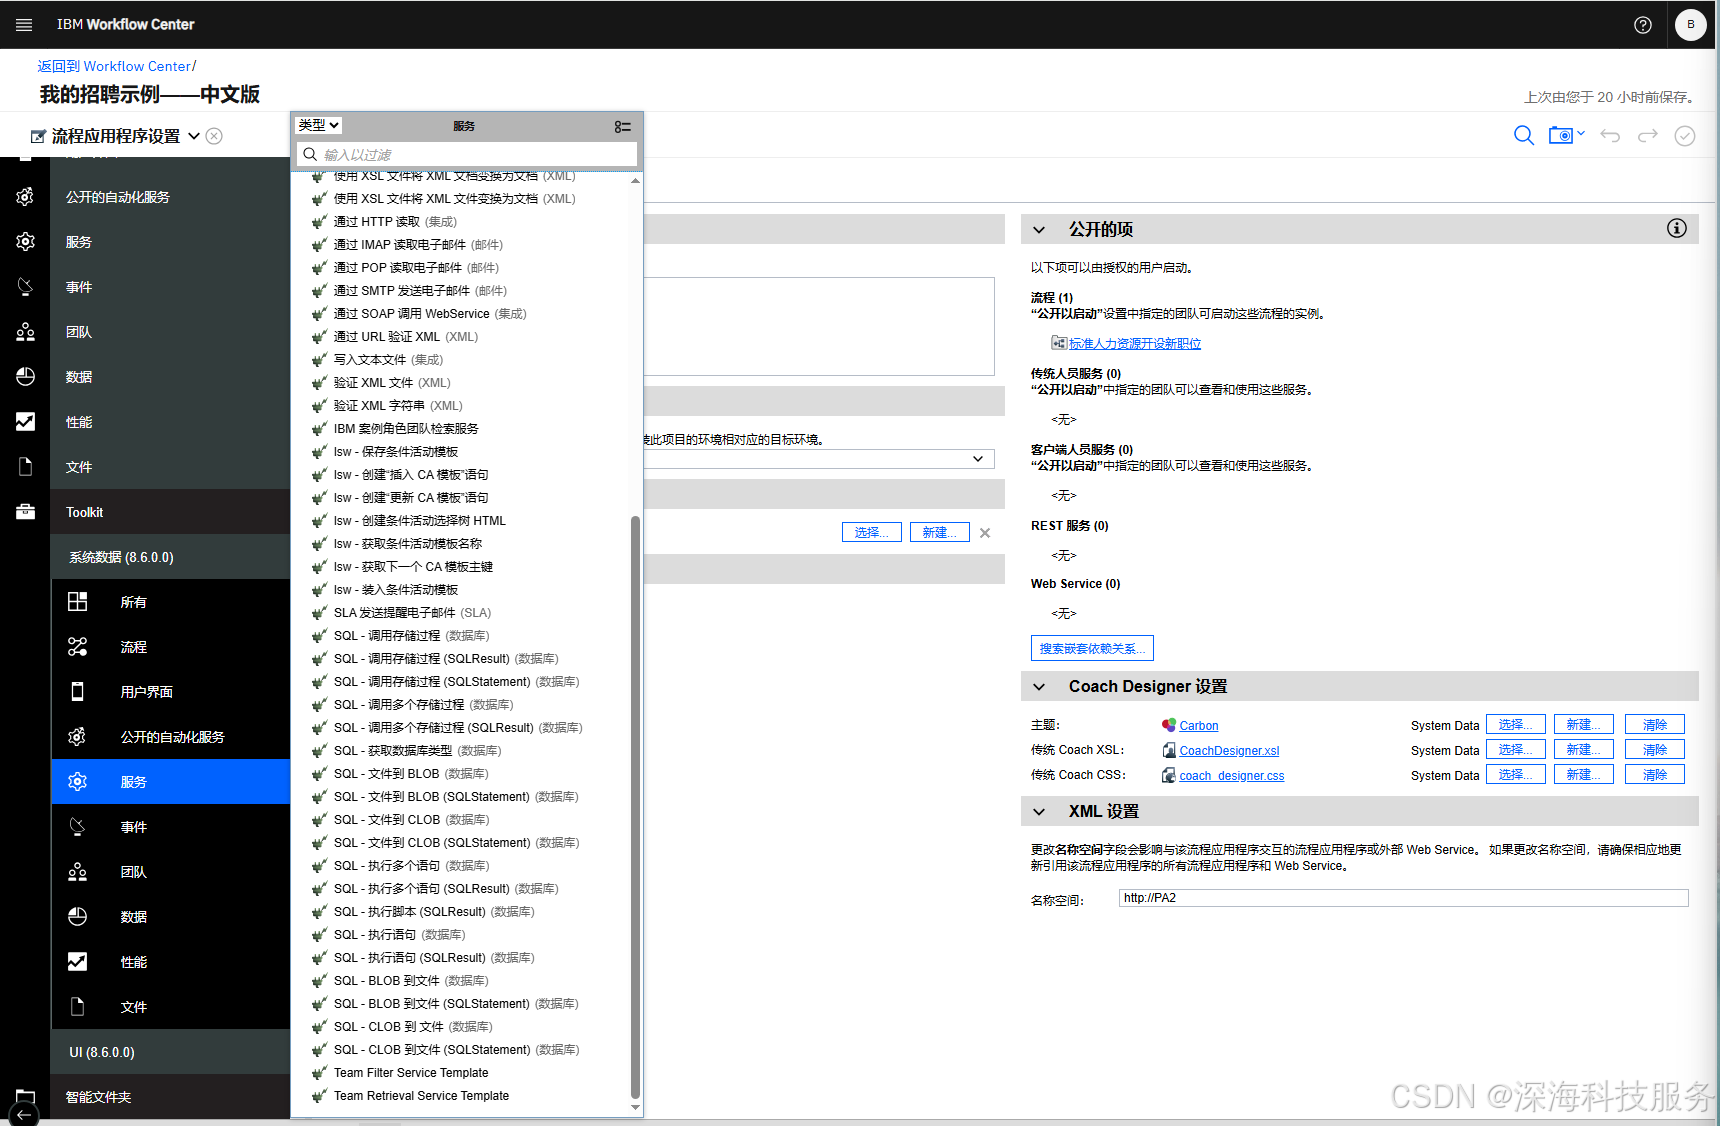The image size is (1720, 1126).
Task: Open the help question mark icon
Action: tap(1643, 25)
